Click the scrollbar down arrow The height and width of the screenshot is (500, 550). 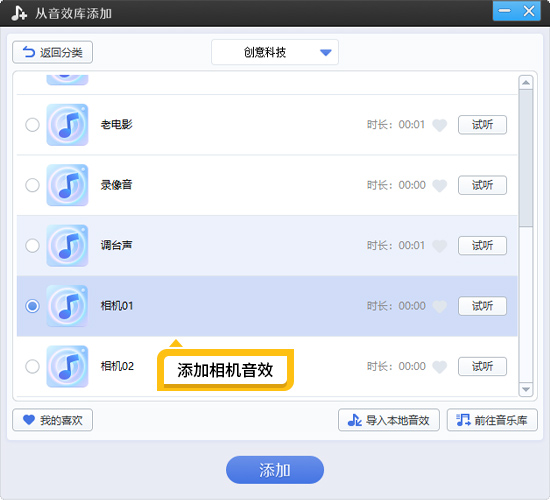tap(526, 389)
